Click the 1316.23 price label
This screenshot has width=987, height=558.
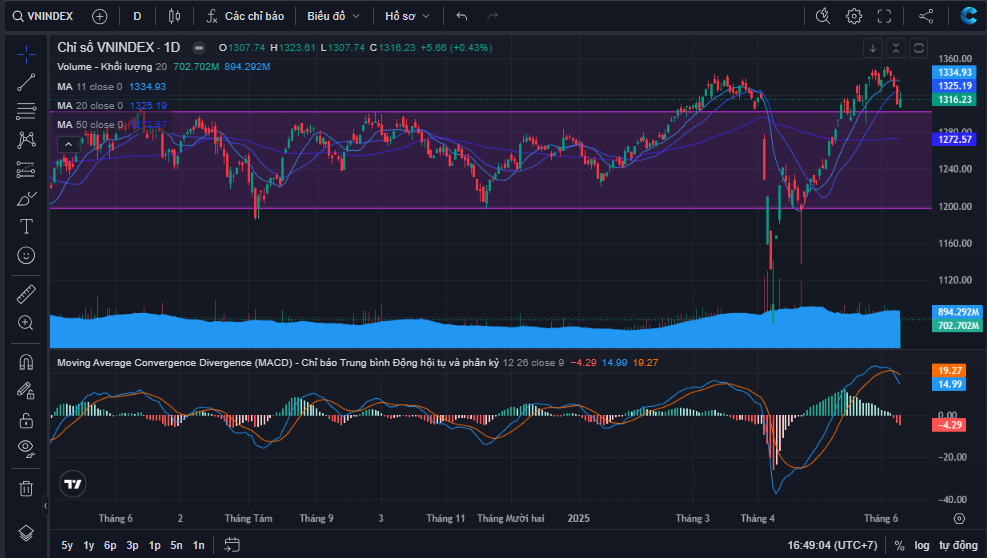click(x=955, y=100)
